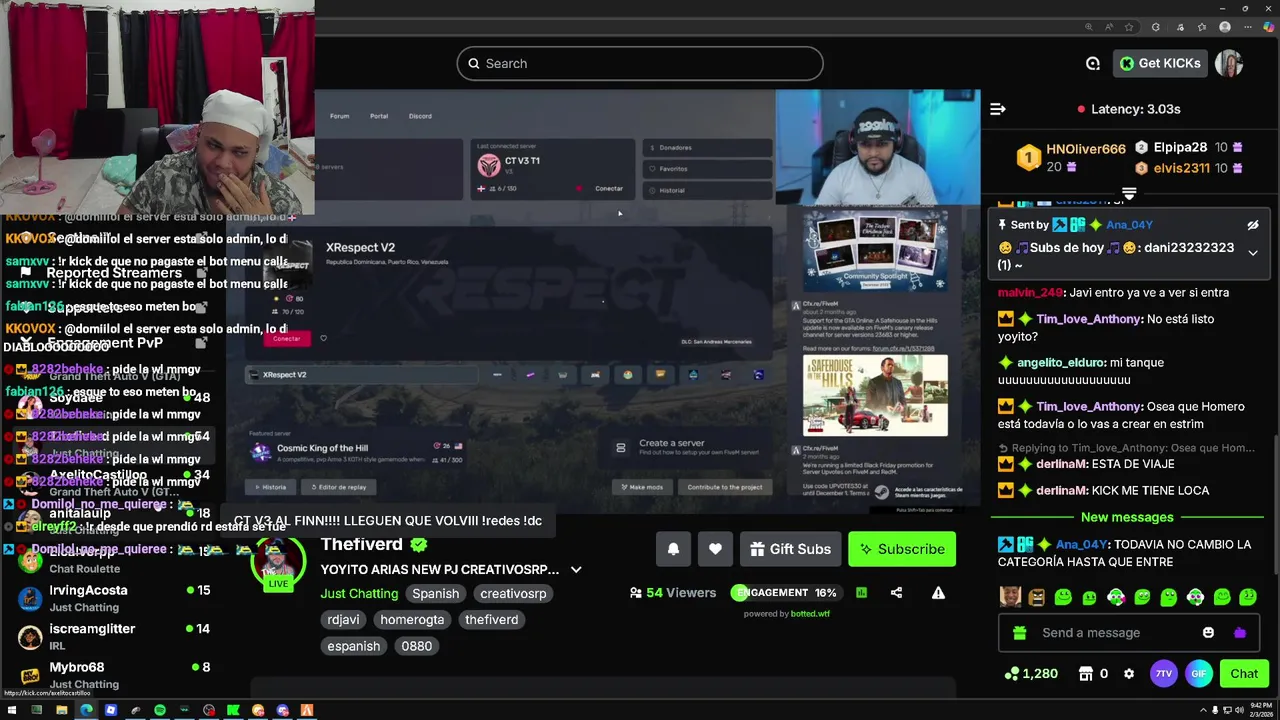Screen dimensions: 1280x720
Task: Open the GIF picker button
Action: pos(1198,674)
